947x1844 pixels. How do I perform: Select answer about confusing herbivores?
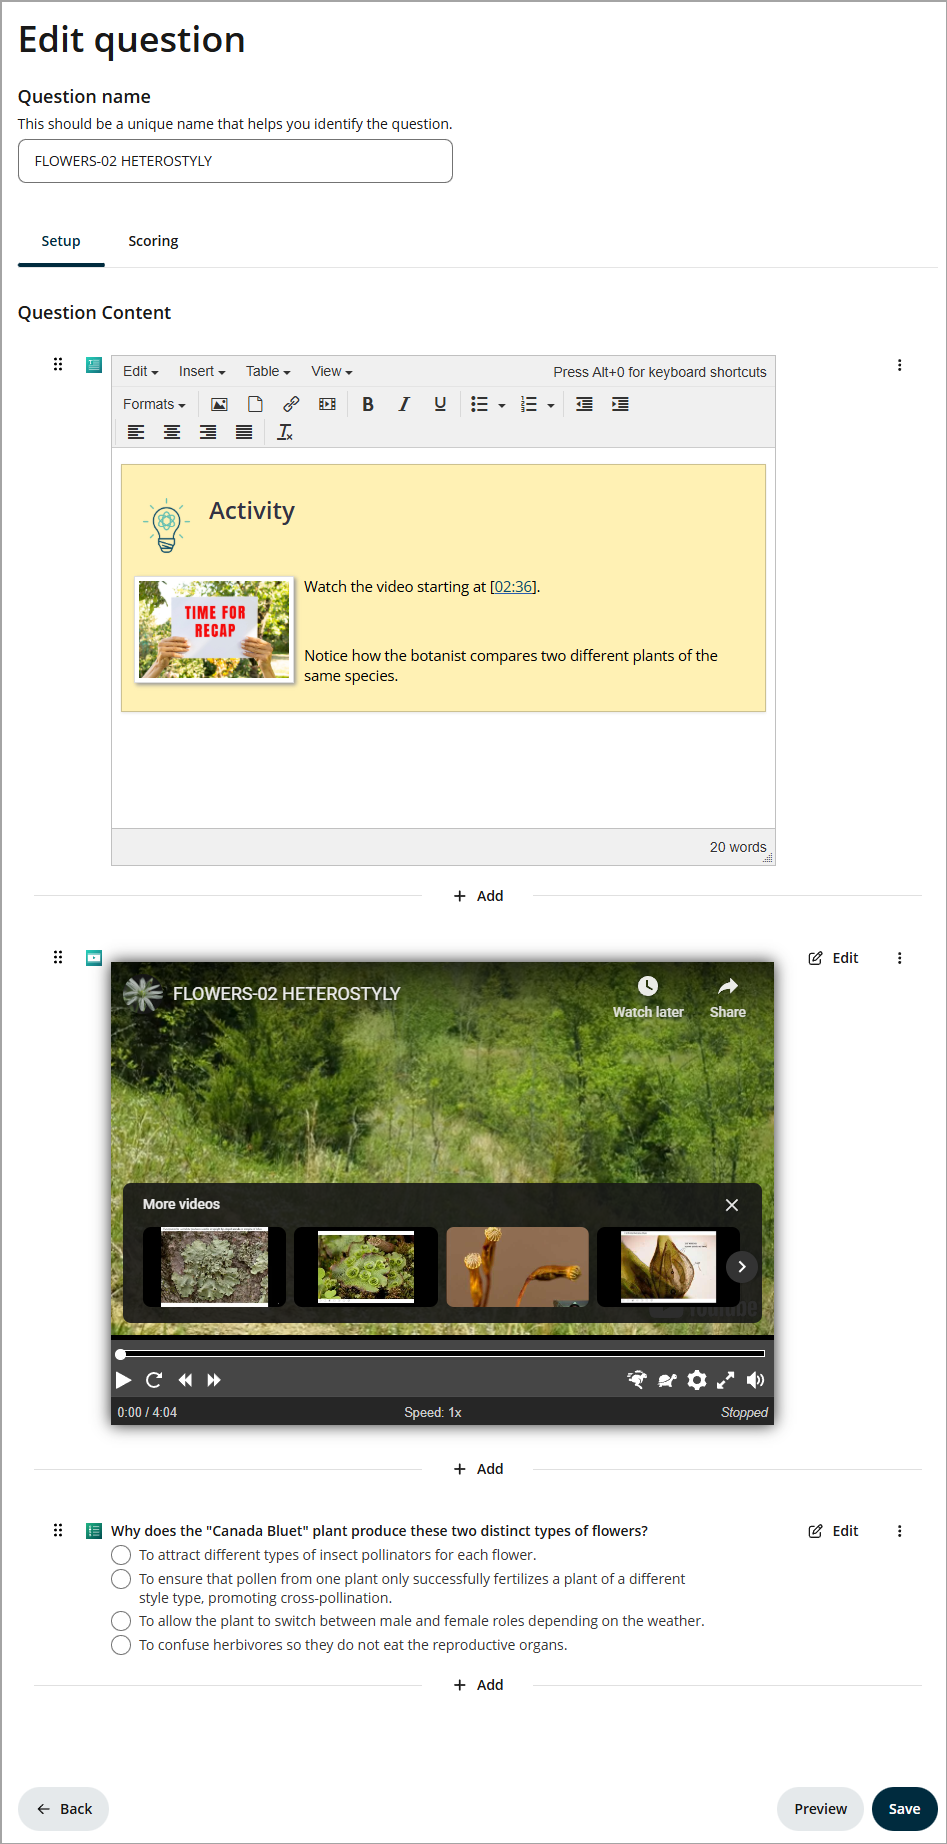coord(121,1645)
